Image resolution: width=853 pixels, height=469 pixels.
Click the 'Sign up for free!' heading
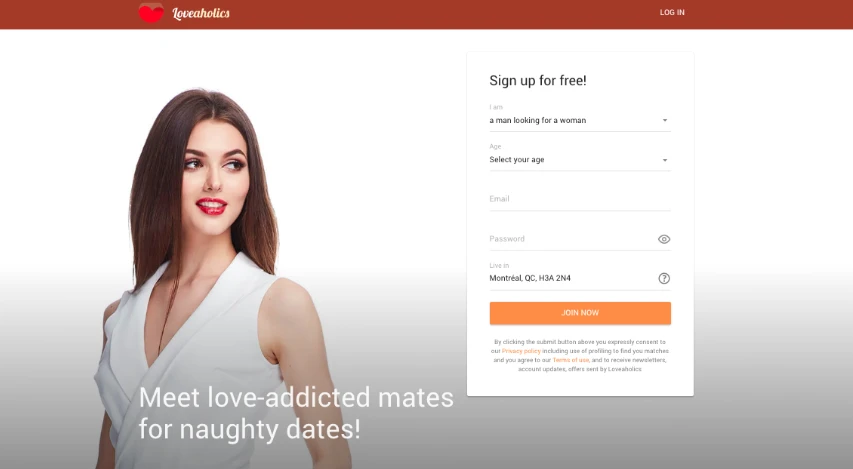(x=537, y=81)
